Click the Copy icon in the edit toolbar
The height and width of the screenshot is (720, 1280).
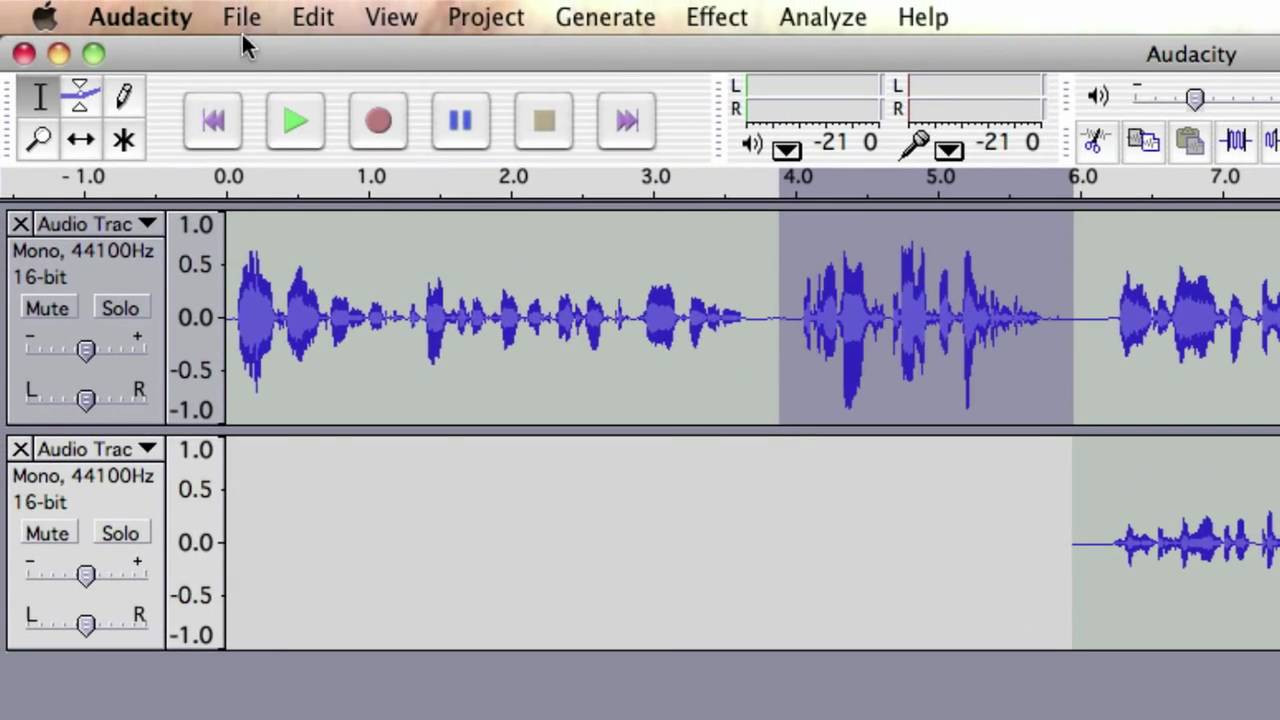pyautogui.click(x=1143, y=141)
